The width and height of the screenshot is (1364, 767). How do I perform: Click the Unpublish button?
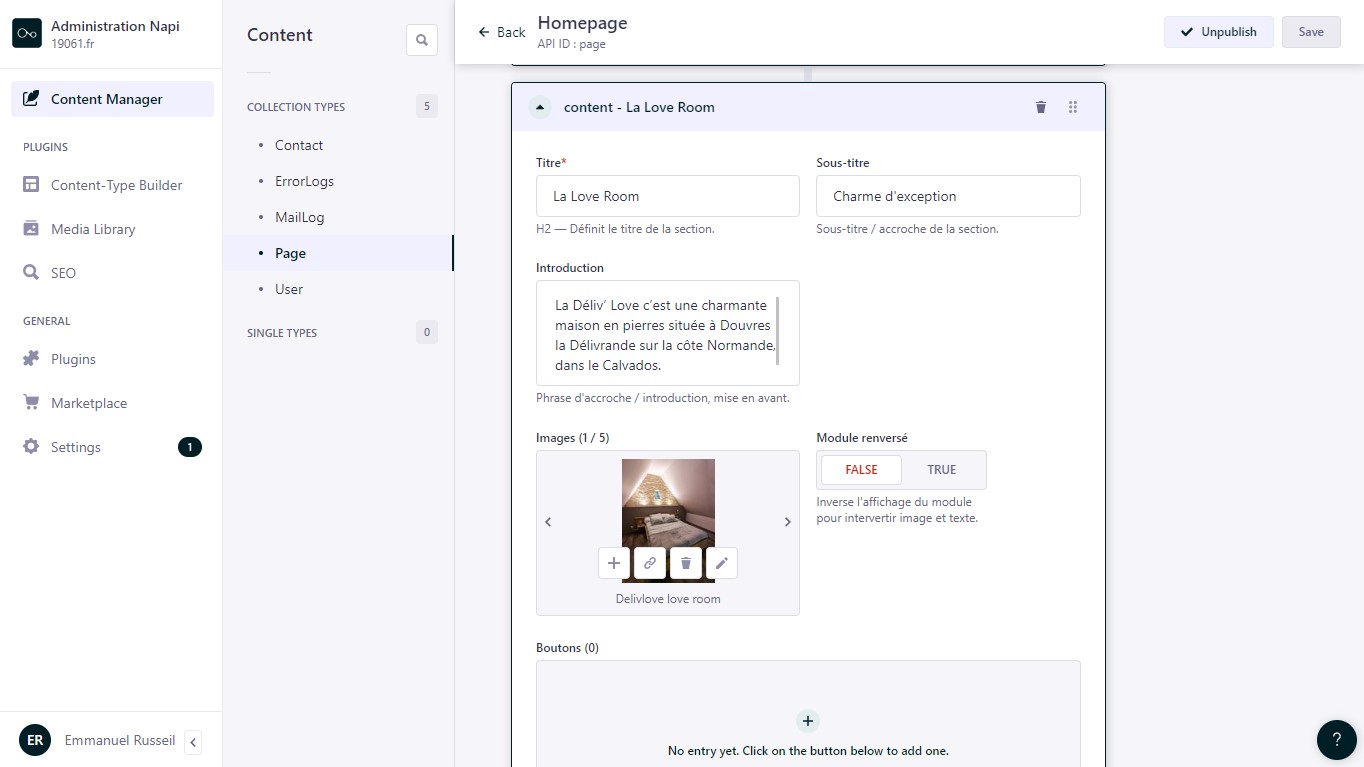coord(1217,32)
